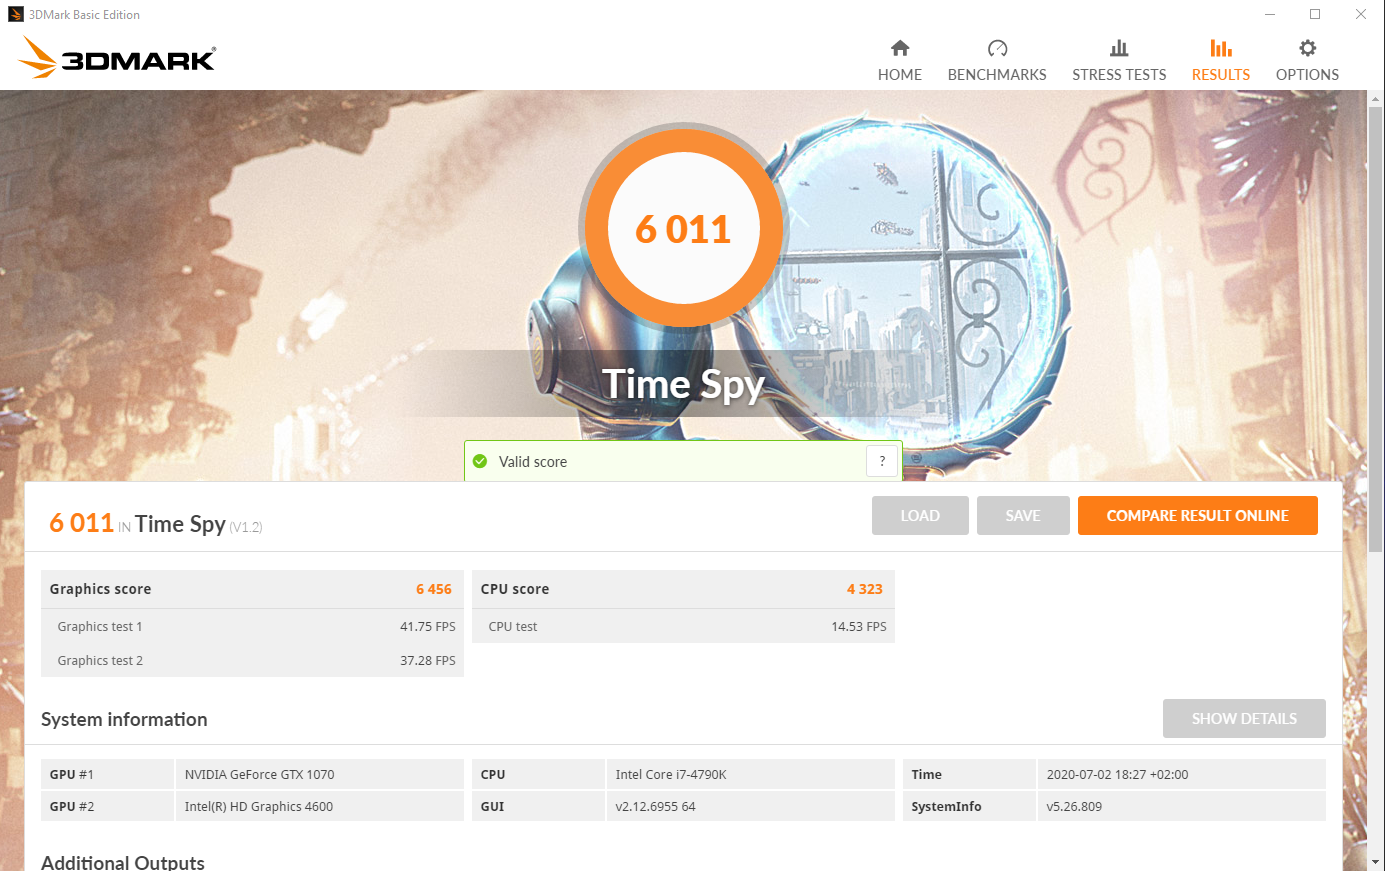Open the valid score help question mark
The height and width of the screenshot is (871, 1385).
point(882,461)
